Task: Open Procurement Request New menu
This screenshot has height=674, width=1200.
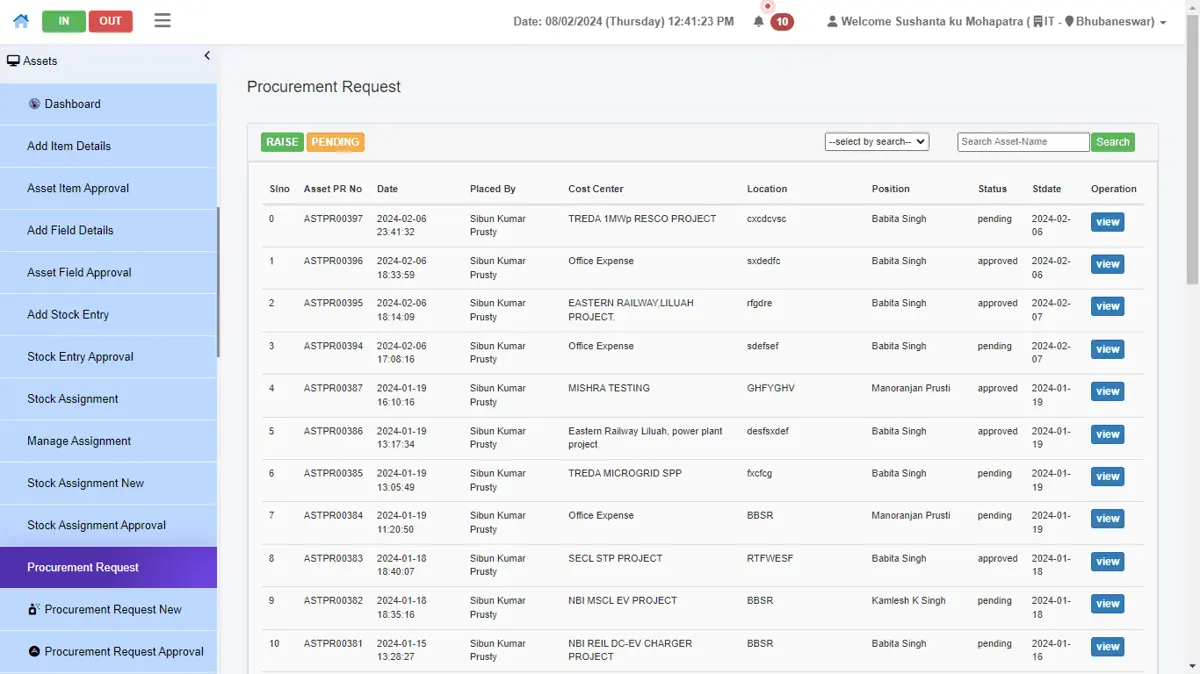Action: pos(108,609)
